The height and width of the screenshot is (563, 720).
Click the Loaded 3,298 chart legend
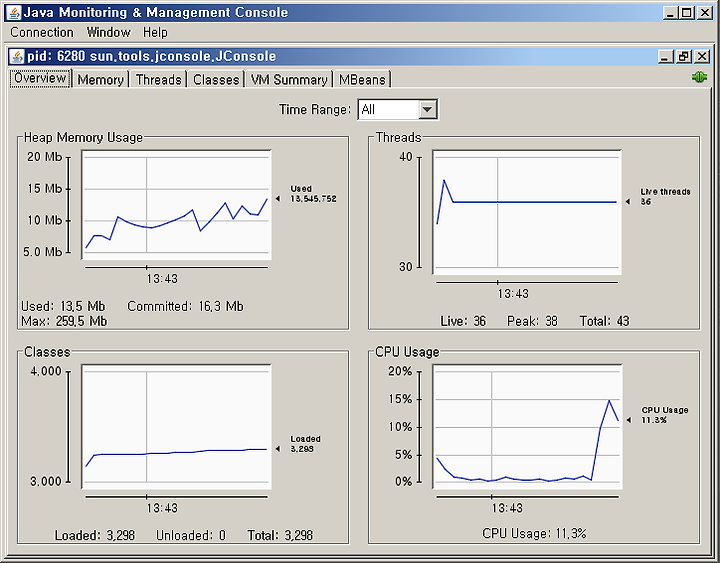pos(300,444)
